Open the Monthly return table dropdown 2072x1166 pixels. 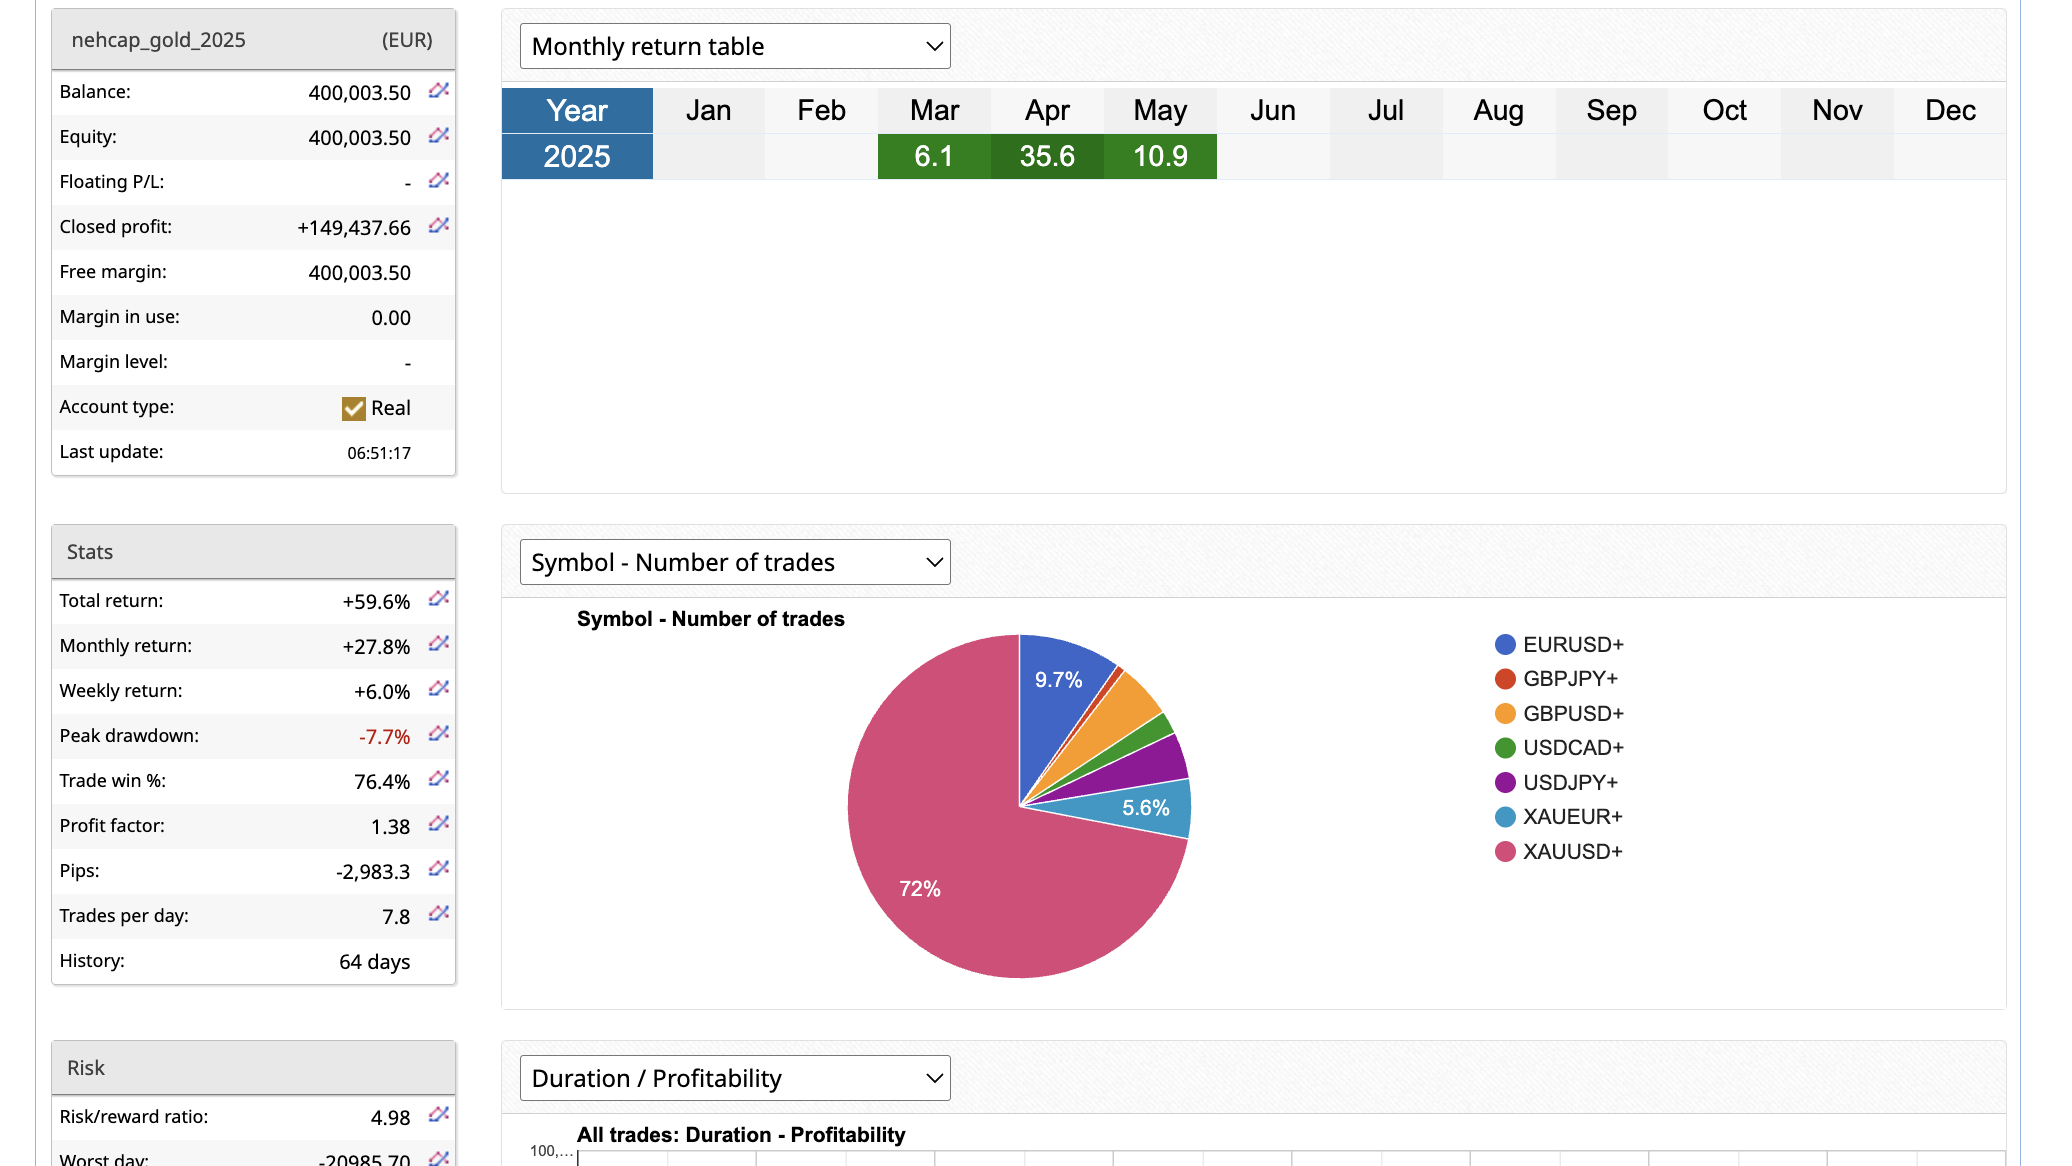coord(735,46)
